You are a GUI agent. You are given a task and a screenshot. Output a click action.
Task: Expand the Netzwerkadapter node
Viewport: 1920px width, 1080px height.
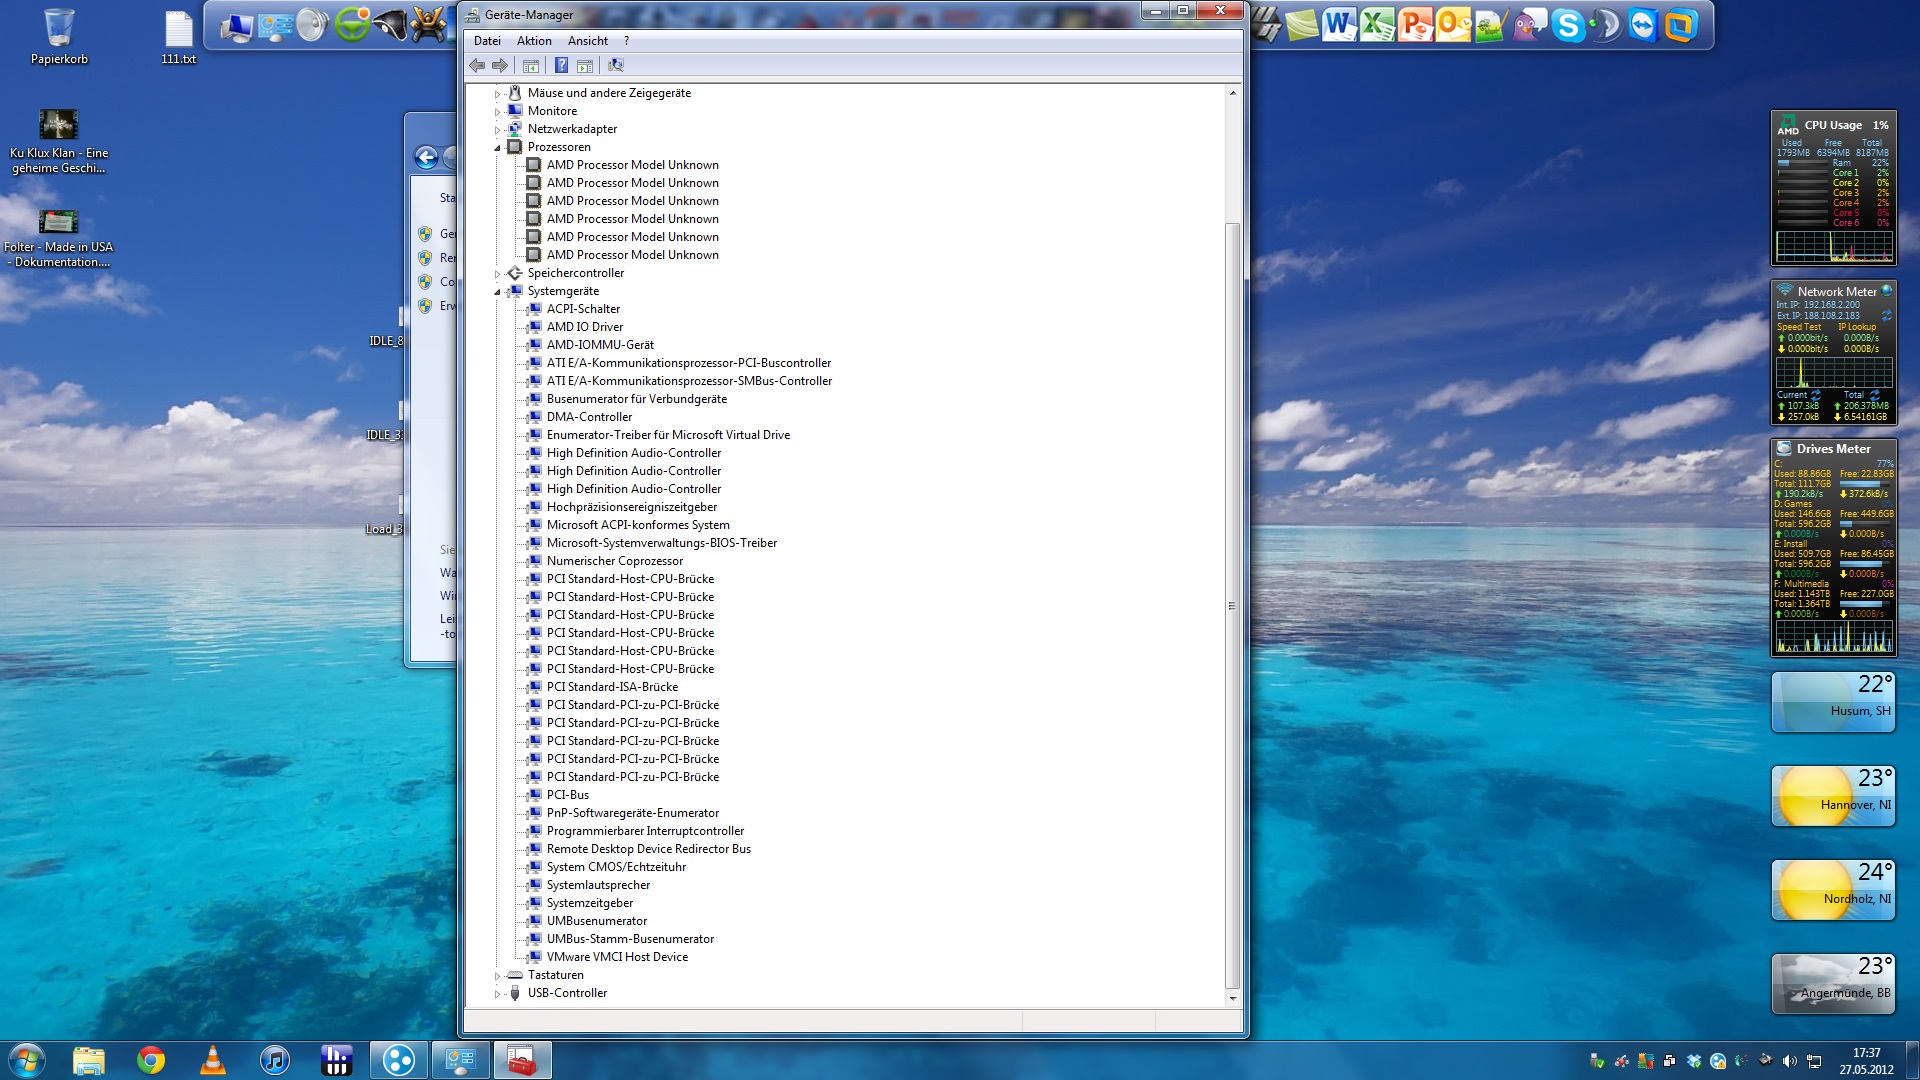497,130
